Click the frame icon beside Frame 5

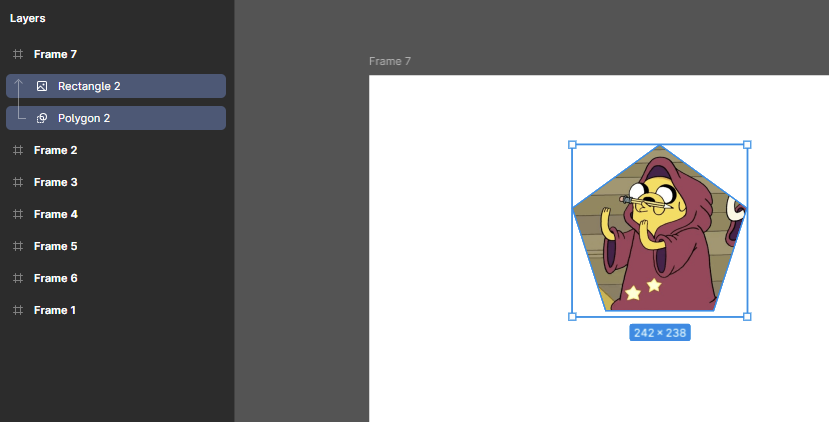tap(18, 246)
